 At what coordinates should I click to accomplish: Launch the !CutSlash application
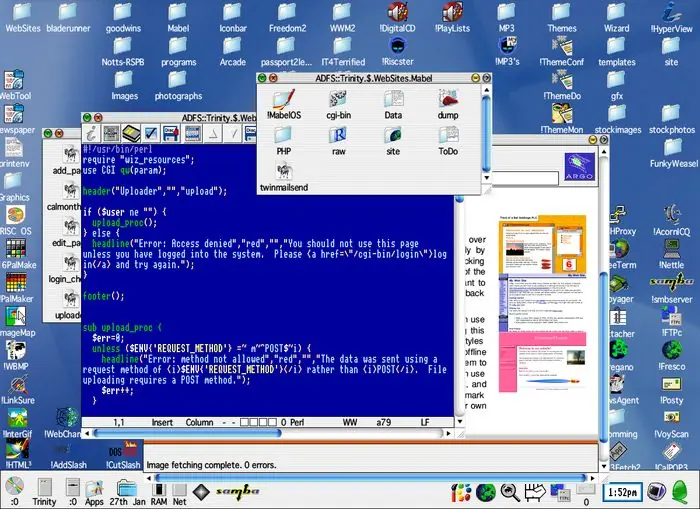point(123,456)
